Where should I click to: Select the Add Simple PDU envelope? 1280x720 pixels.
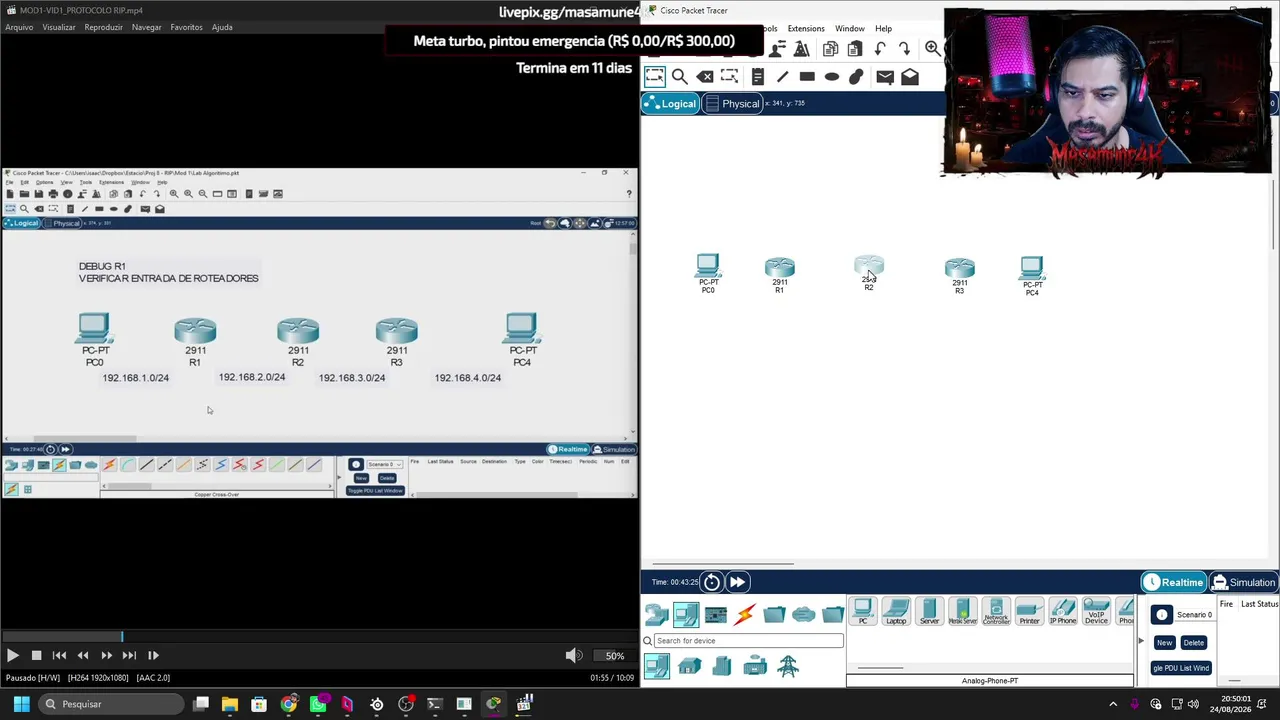click(885, 77)
